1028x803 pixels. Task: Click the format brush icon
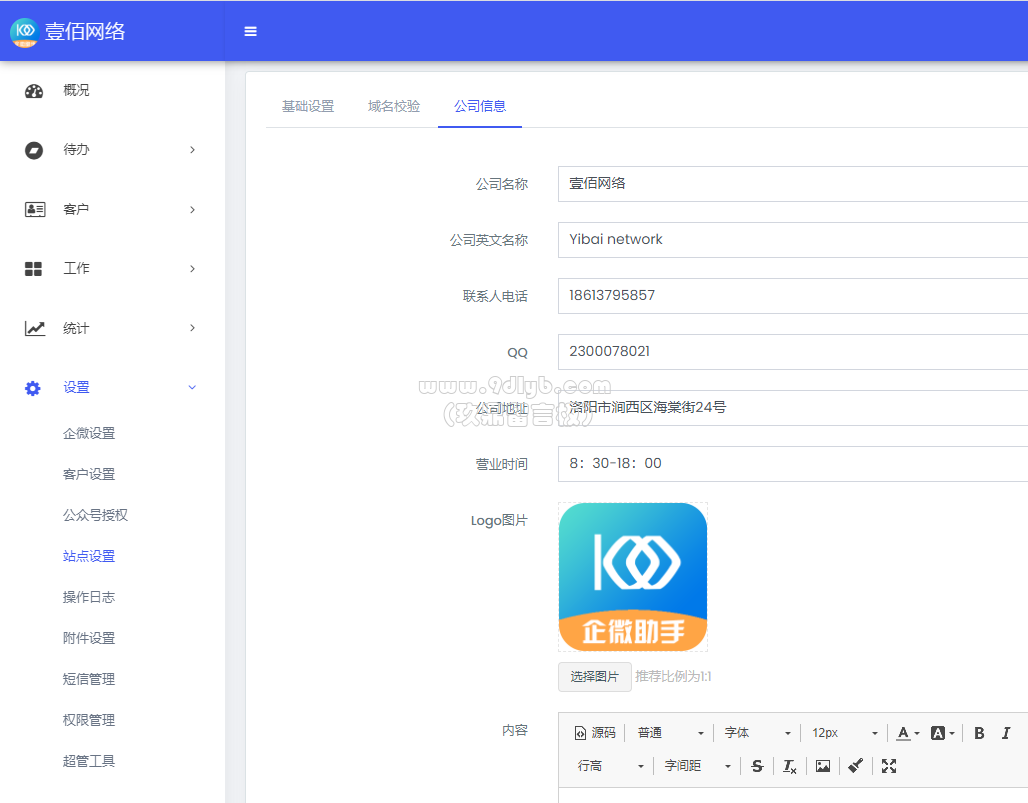point(856,766)
